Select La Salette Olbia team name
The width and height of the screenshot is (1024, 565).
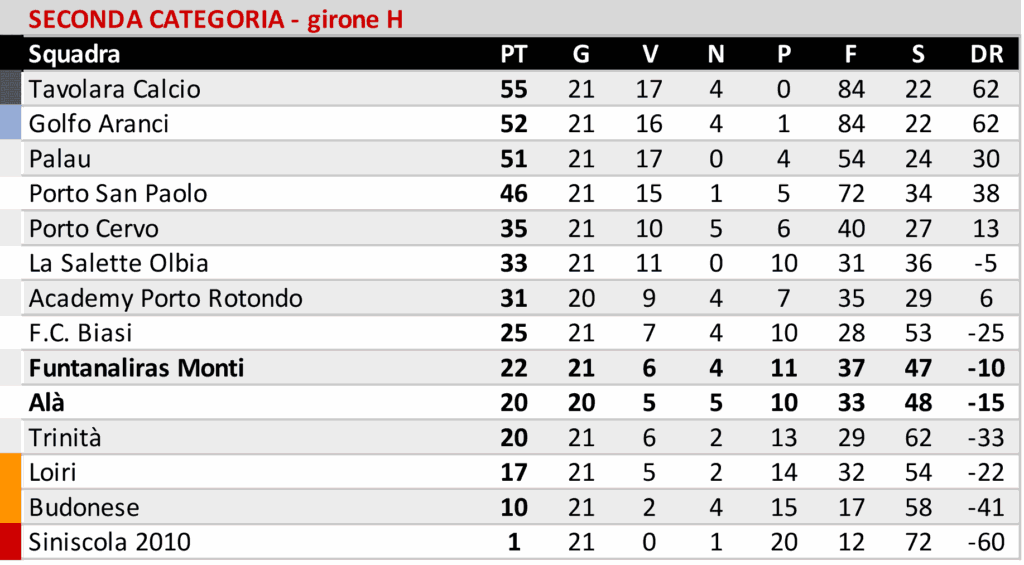(x=118, y=264)
